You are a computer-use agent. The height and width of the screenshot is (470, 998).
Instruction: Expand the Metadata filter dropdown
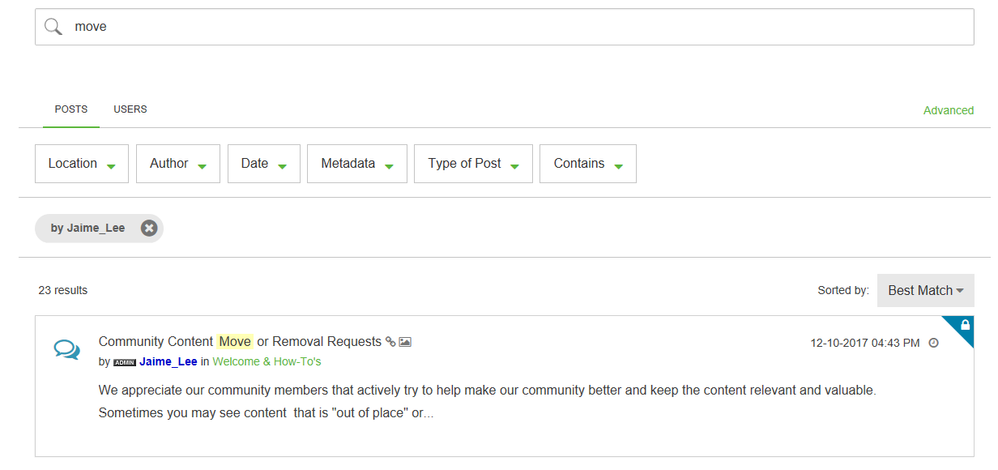357,164
